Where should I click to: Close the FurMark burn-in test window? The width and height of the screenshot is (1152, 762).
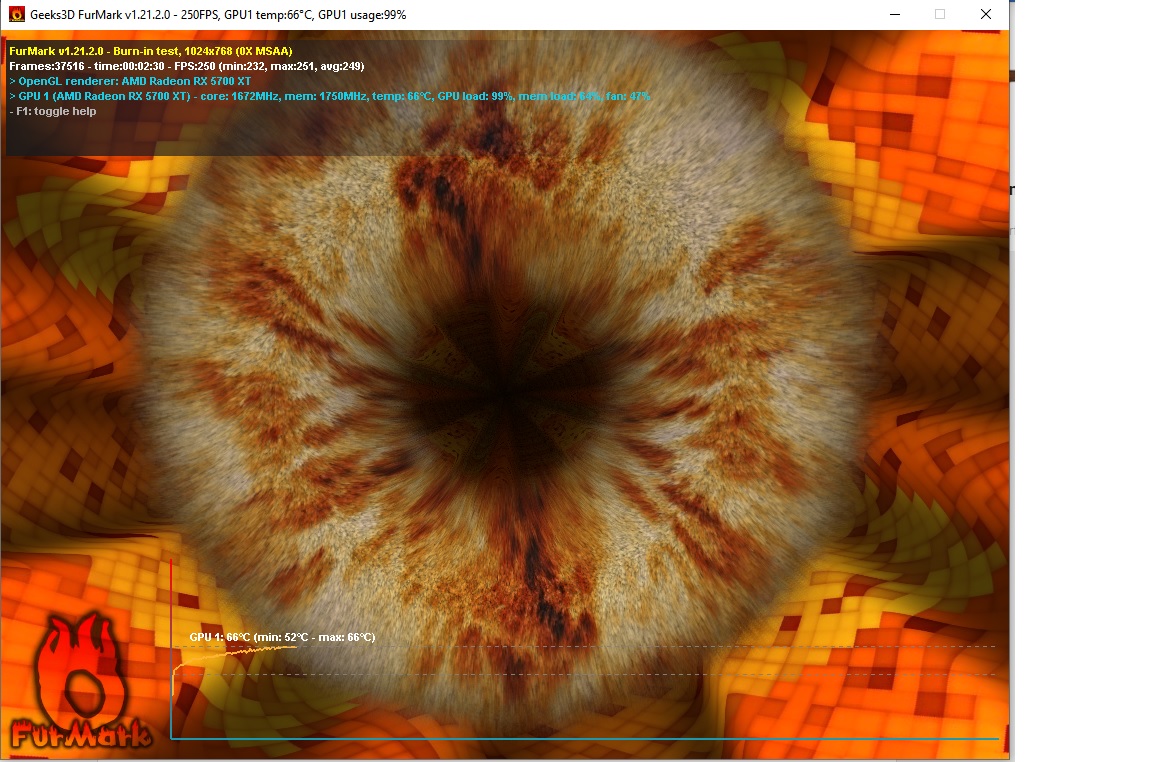(986, 14)
